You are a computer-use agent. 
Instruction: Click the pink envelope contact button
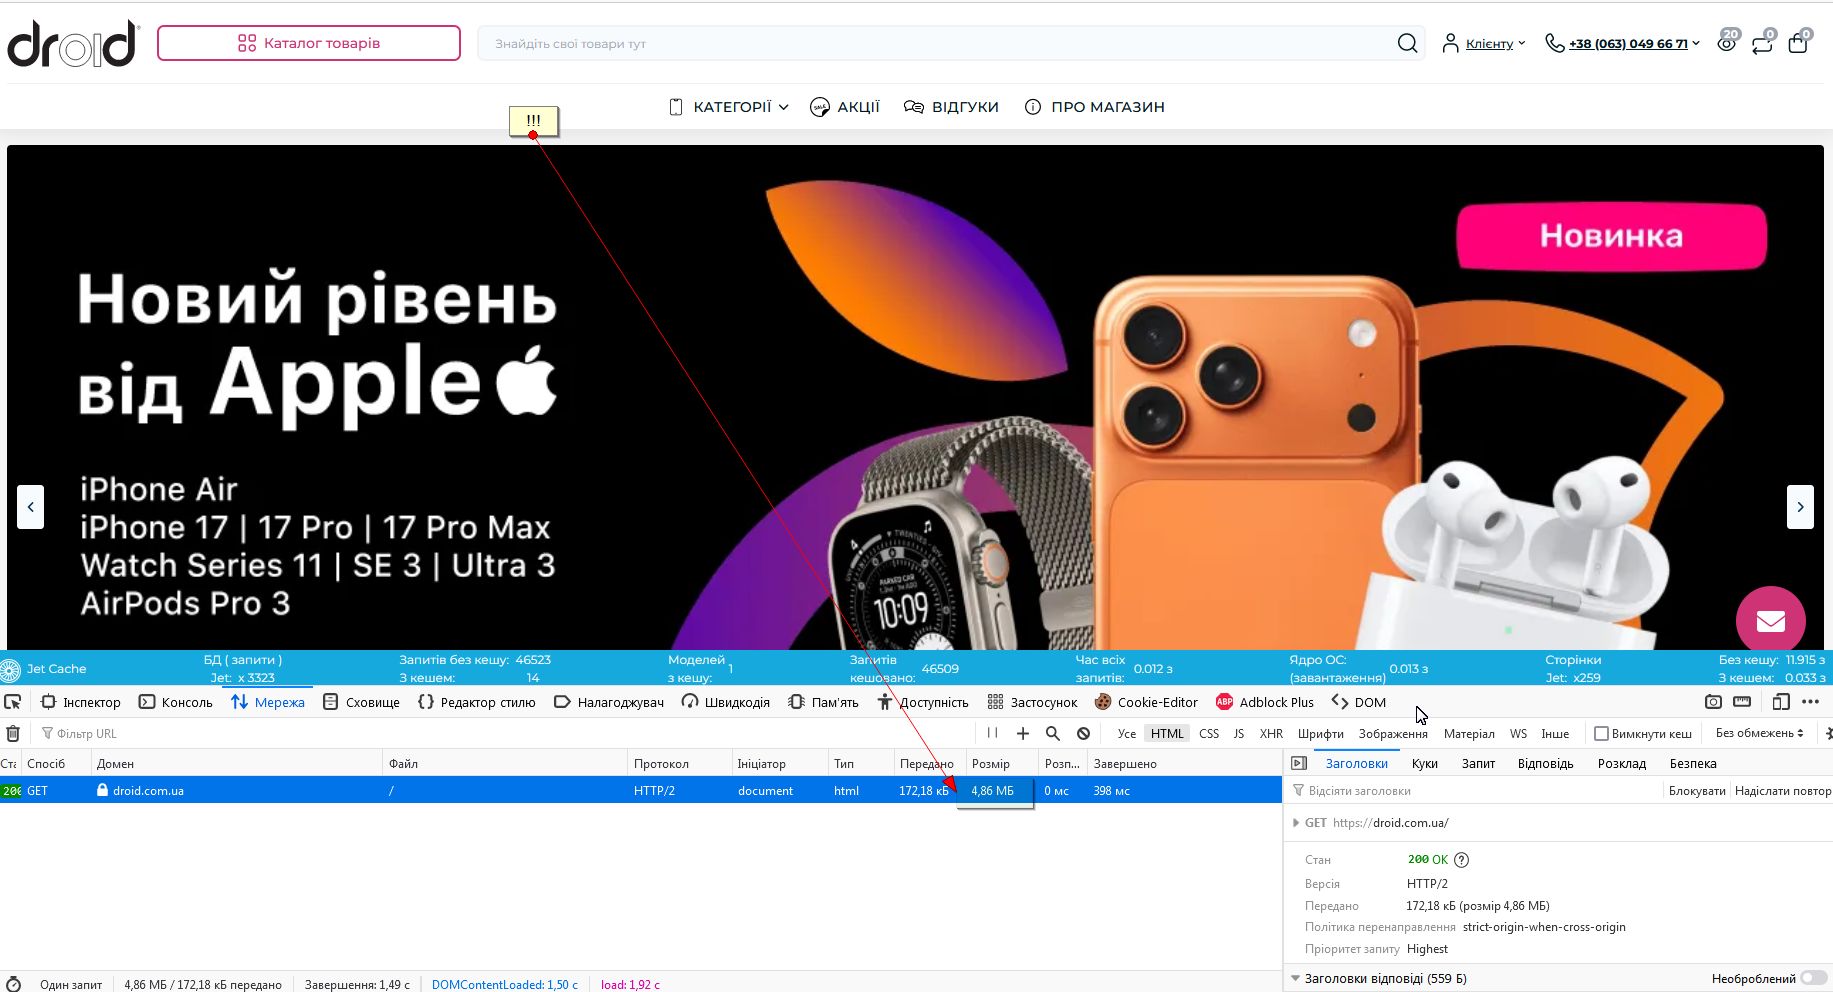pos(1770,620)
